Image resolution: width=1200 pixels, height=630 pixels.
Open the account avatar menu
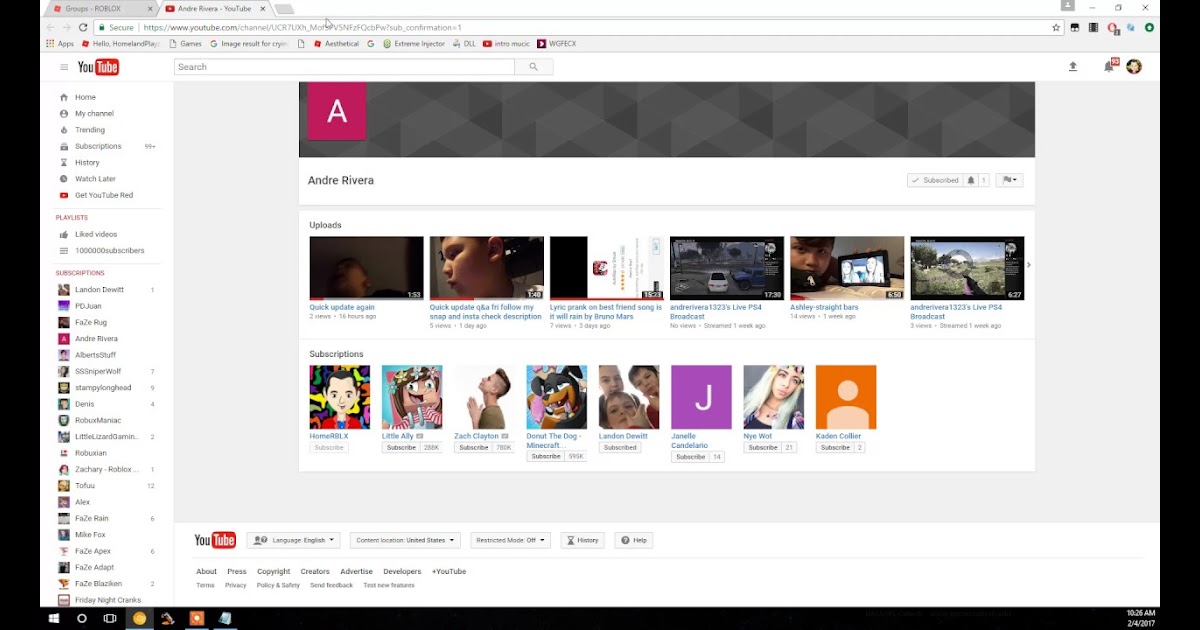point(1133,67)
